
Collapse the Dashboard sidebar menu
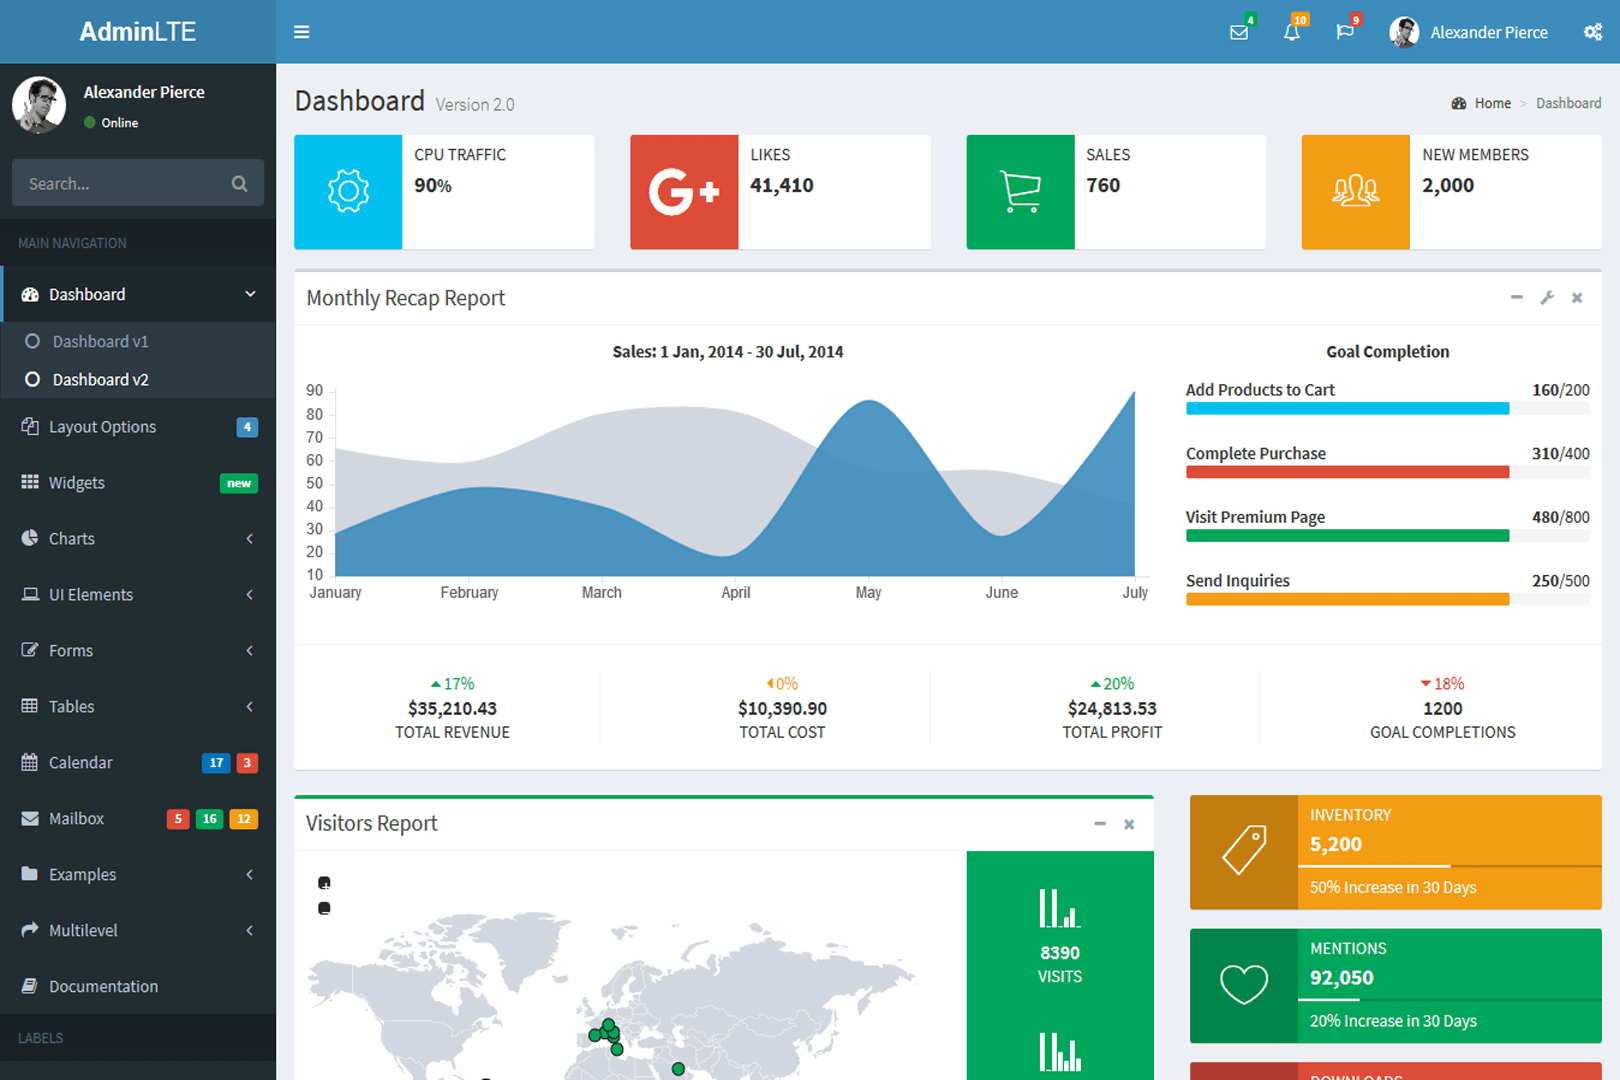coord(138,295)
